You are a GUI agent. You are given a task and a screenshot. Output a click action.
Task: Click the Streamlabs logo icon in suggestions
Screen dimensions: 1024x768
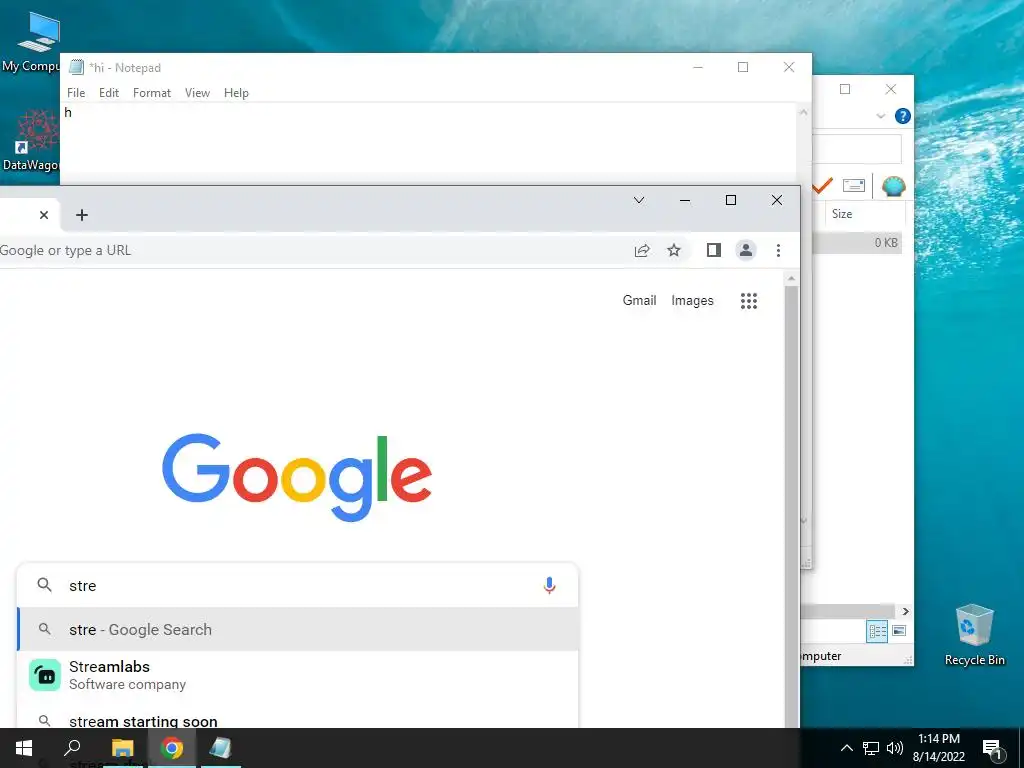coord(44,675)
